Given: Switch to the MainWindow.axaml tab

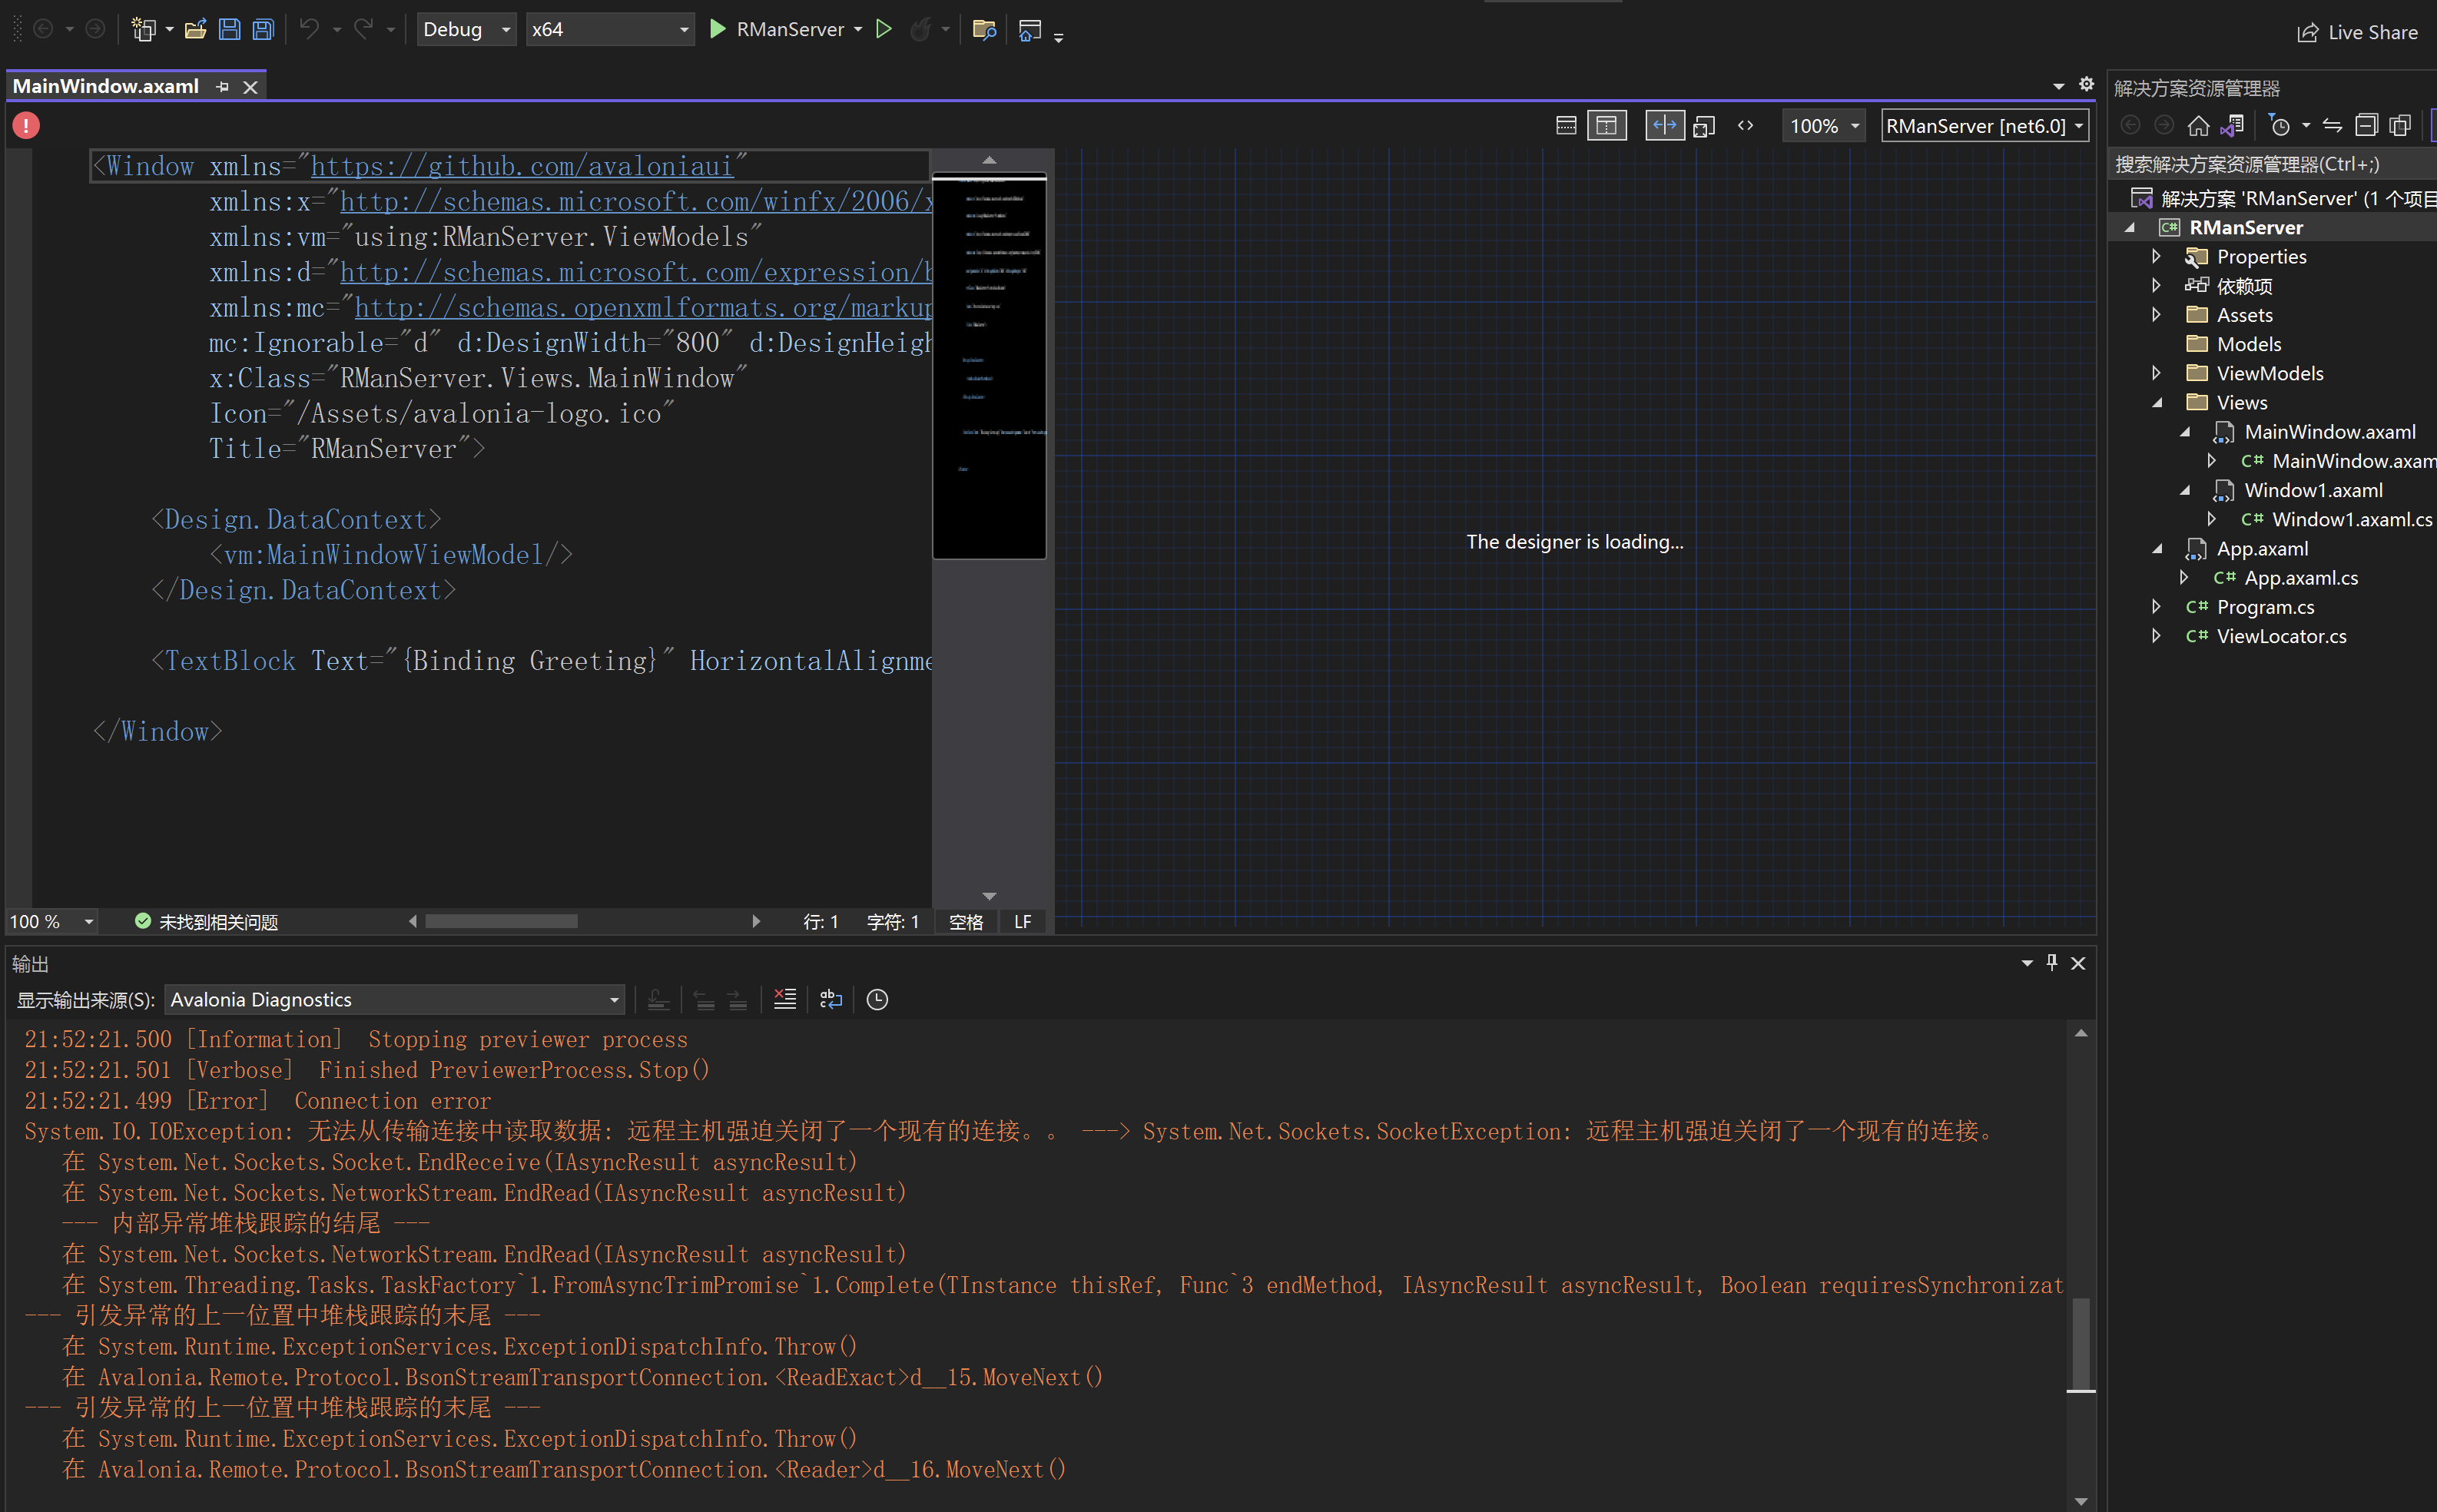Looking at the screenshot, I should (x=104, y=86).
